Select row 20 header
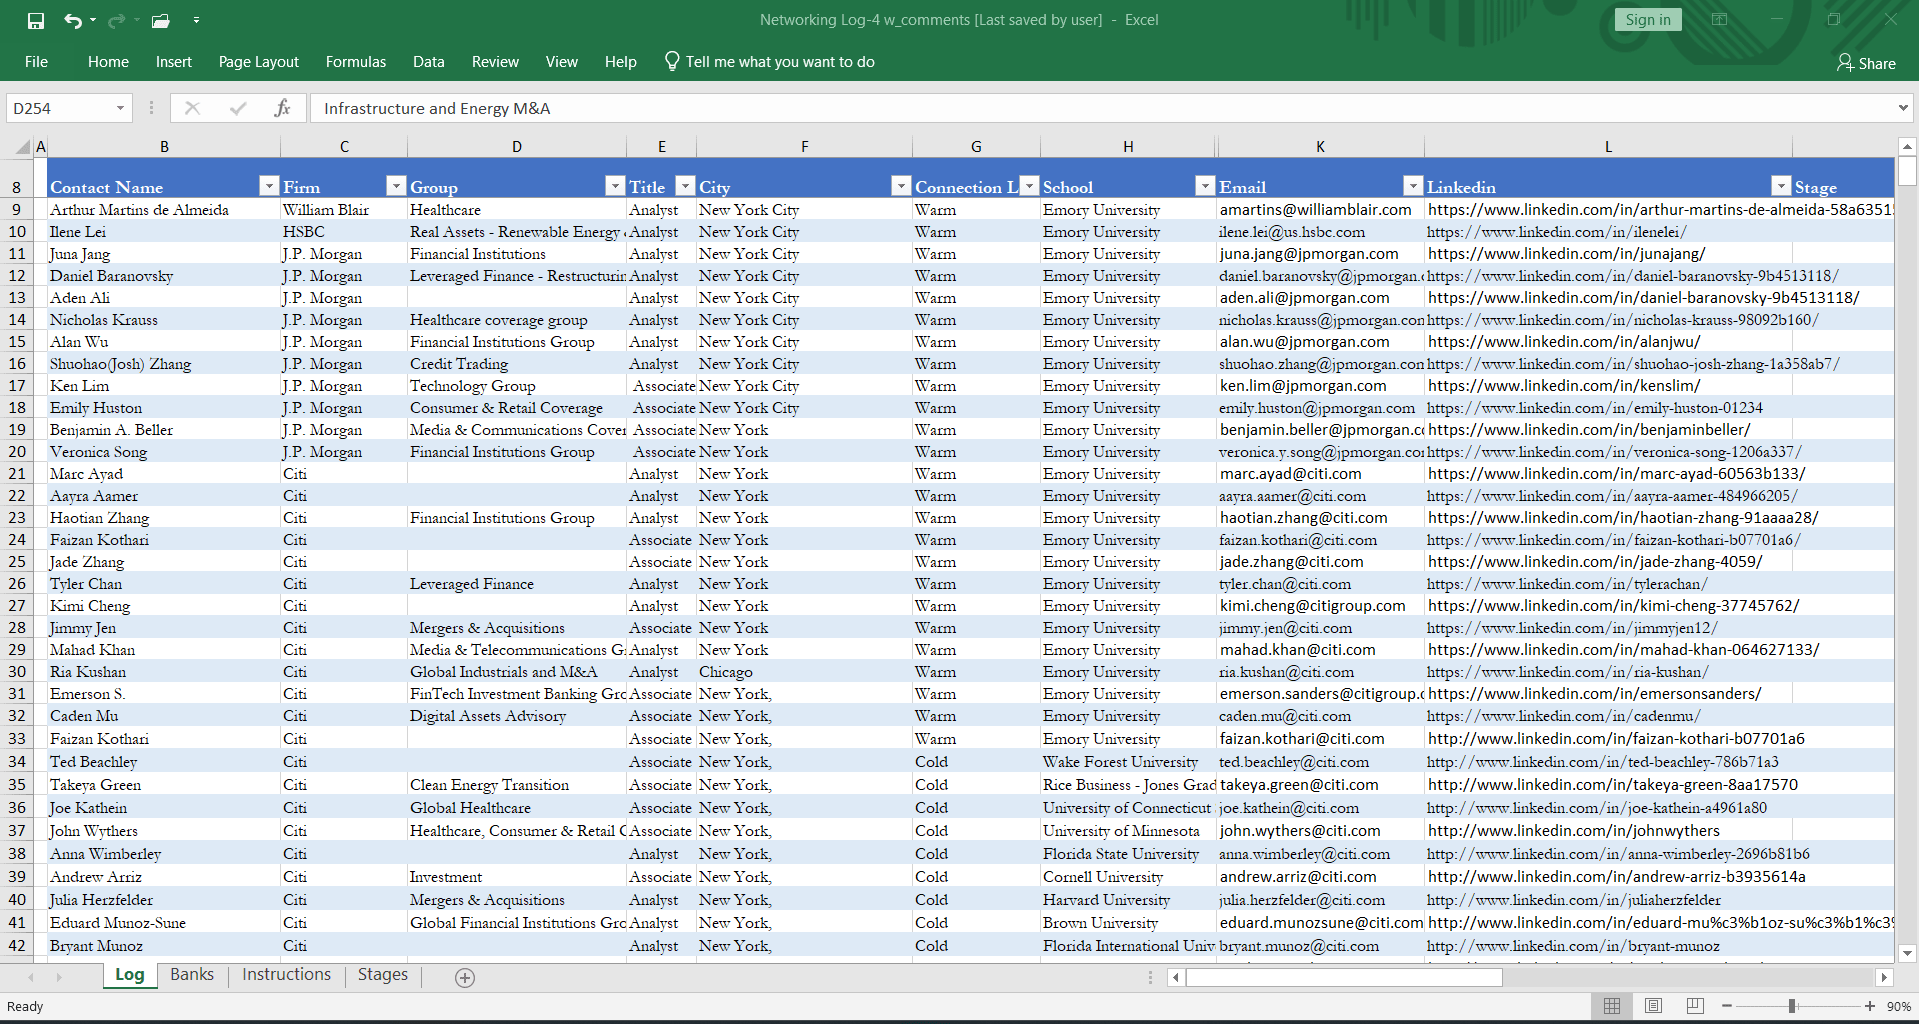 coord(17,452)
